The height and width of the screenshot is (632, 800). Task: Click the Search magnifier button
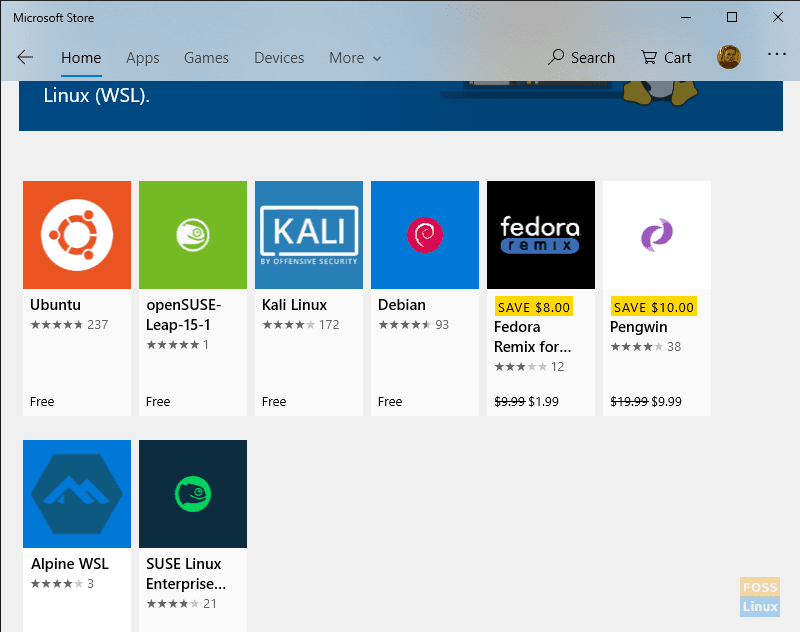(x=581, y=57)
